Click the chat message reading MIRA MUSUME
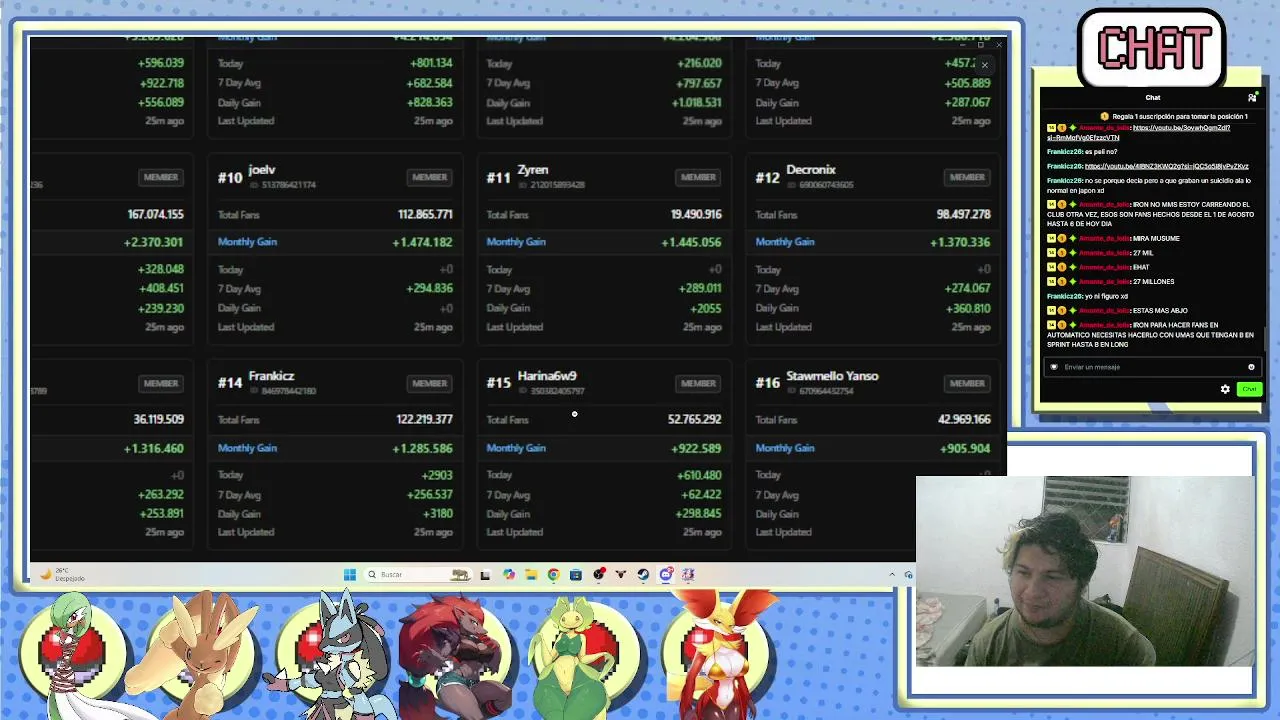1280x720 pixels. (x=1156, y=238)
